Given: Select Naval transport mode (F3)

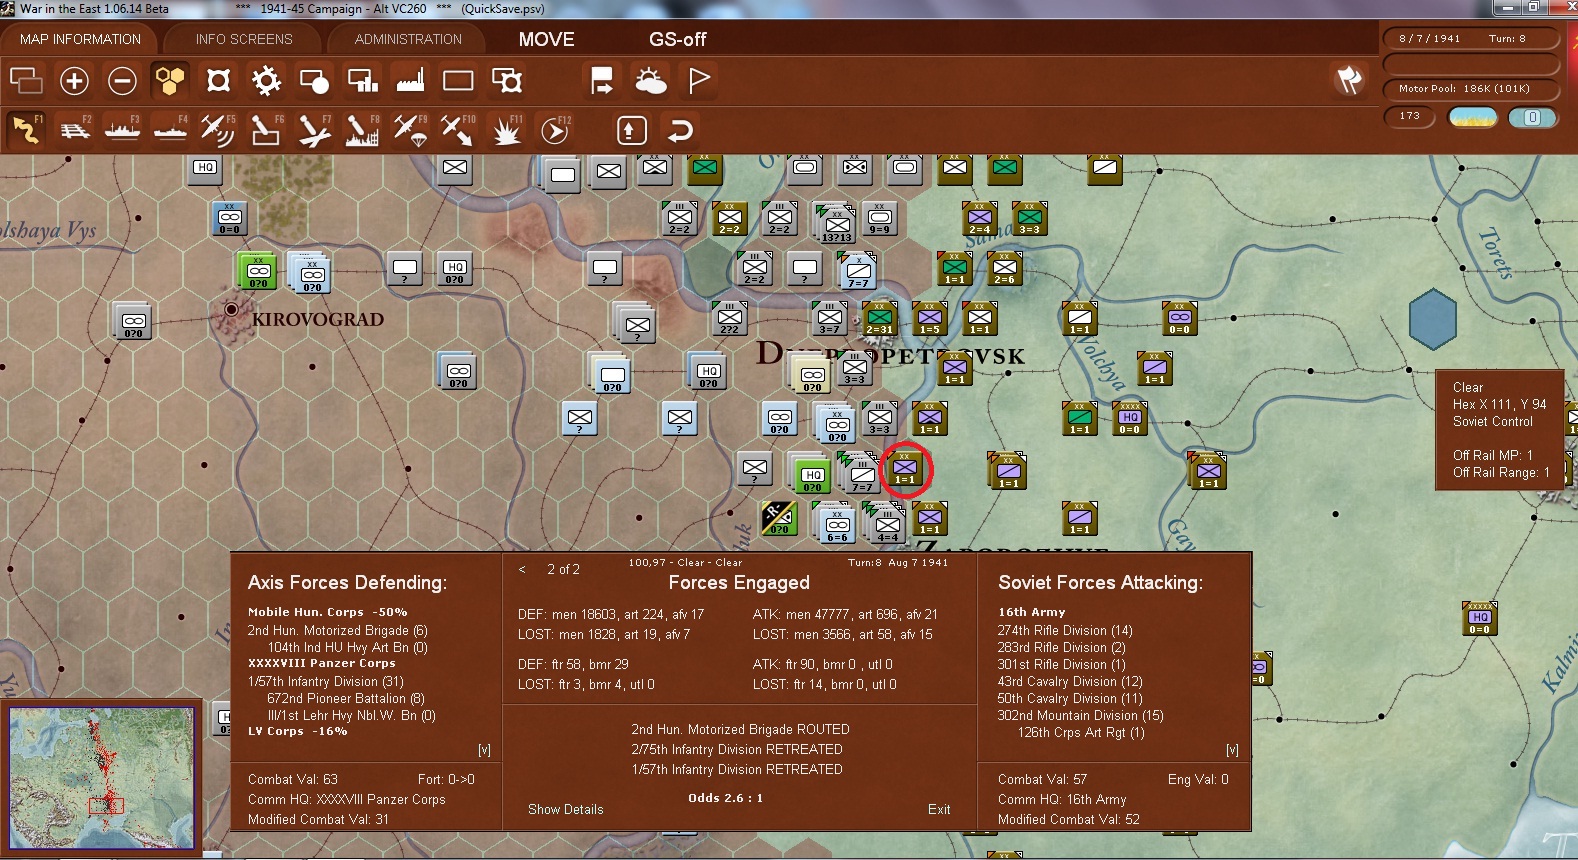Looking at the screenshot, I should click(123, 130).
